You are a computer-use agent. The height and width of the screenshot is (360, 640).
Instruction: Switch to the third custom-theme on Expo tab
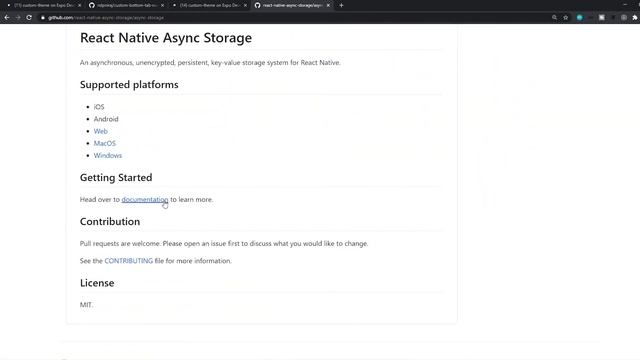[208, 5]
